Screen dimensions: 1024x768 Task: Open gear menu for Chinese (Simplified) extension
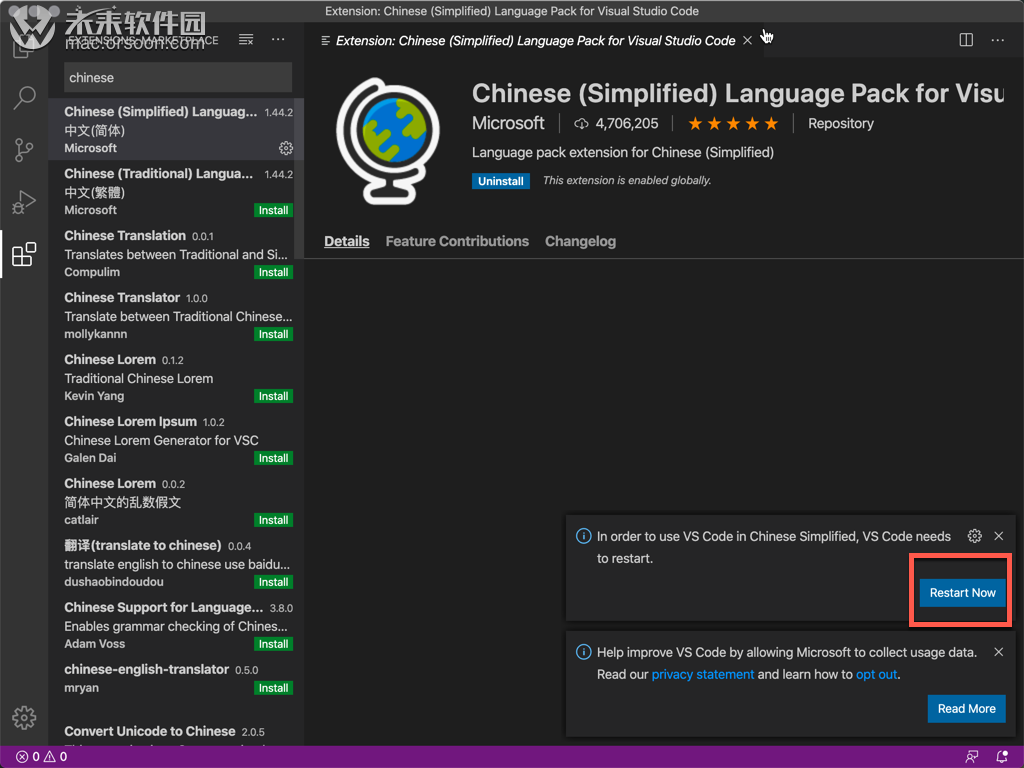coord(285,148)
